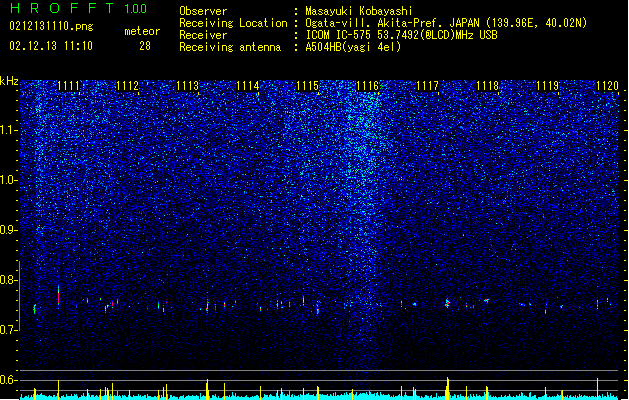The height and width of the screenshot is (400, 629).
Task: Click time marker 1113
Action: tap(188, 86)
